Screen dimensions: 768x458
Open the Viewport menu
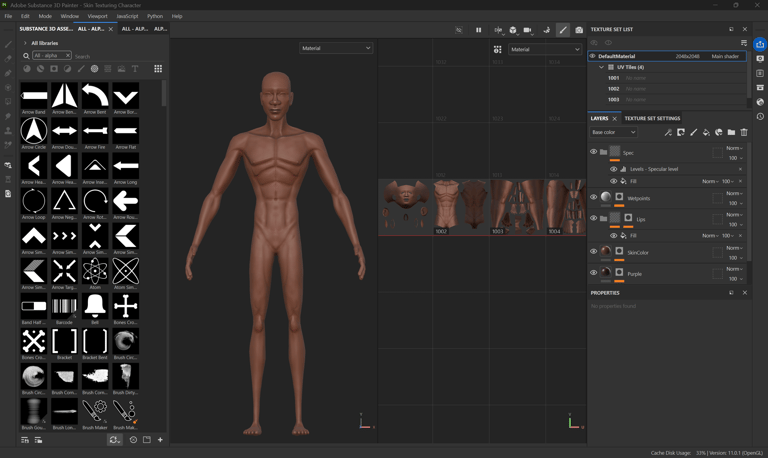point(97,16)
